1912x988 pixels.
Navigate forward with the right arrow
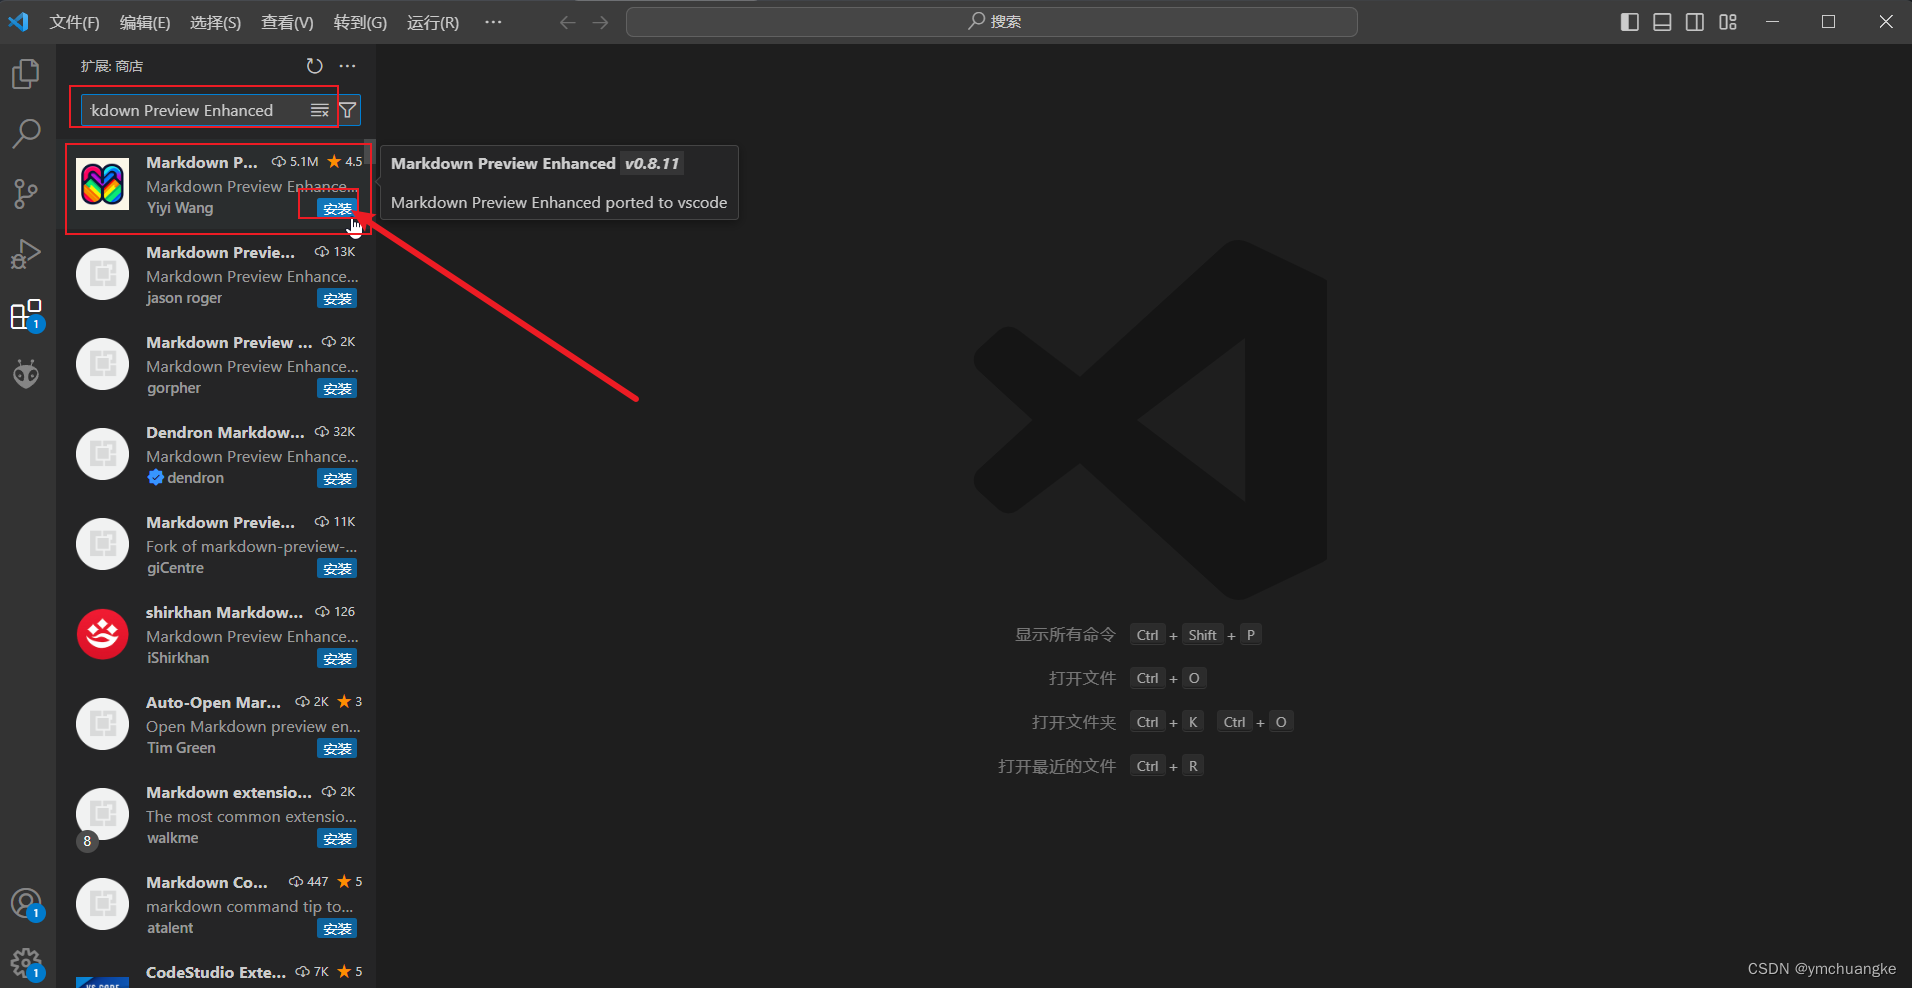(x=600, y=22)
